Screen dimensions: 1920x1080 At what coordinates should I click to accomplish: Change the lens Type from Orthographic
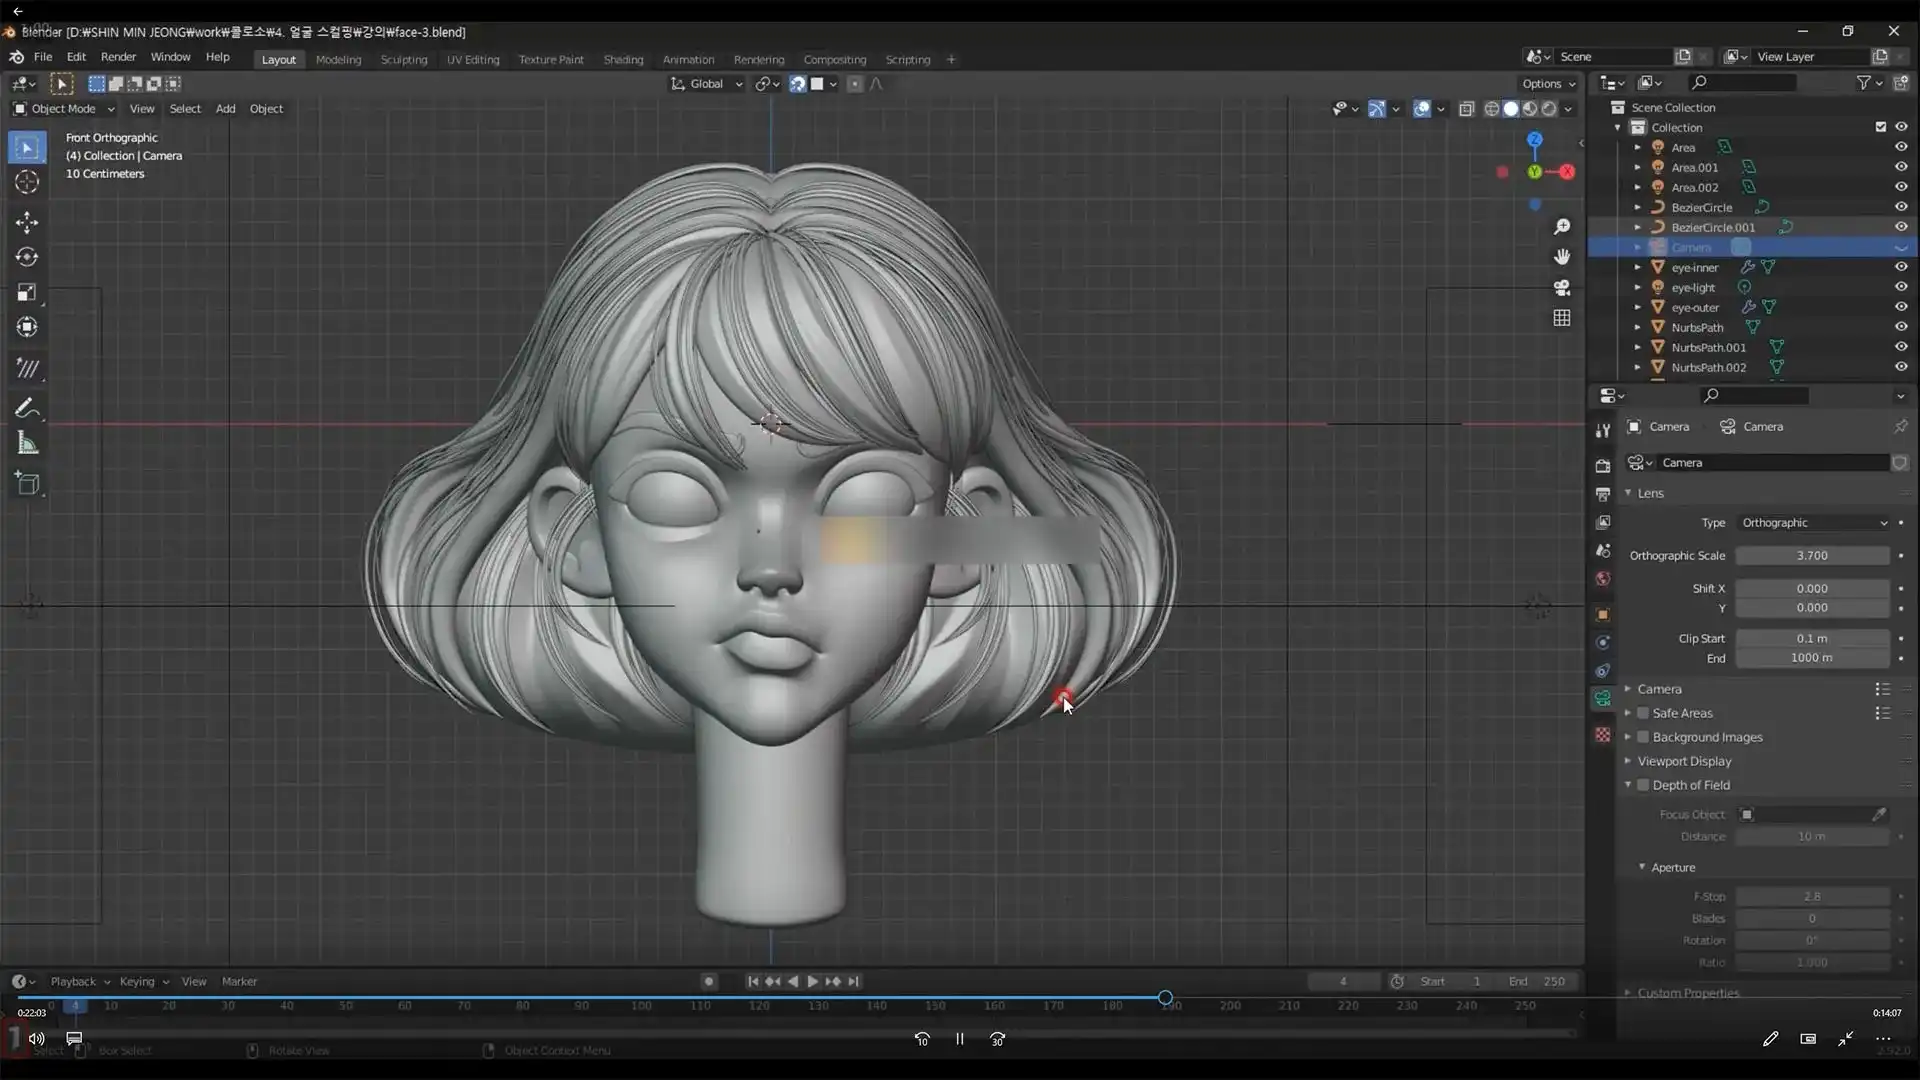[x=1813, y=522]
